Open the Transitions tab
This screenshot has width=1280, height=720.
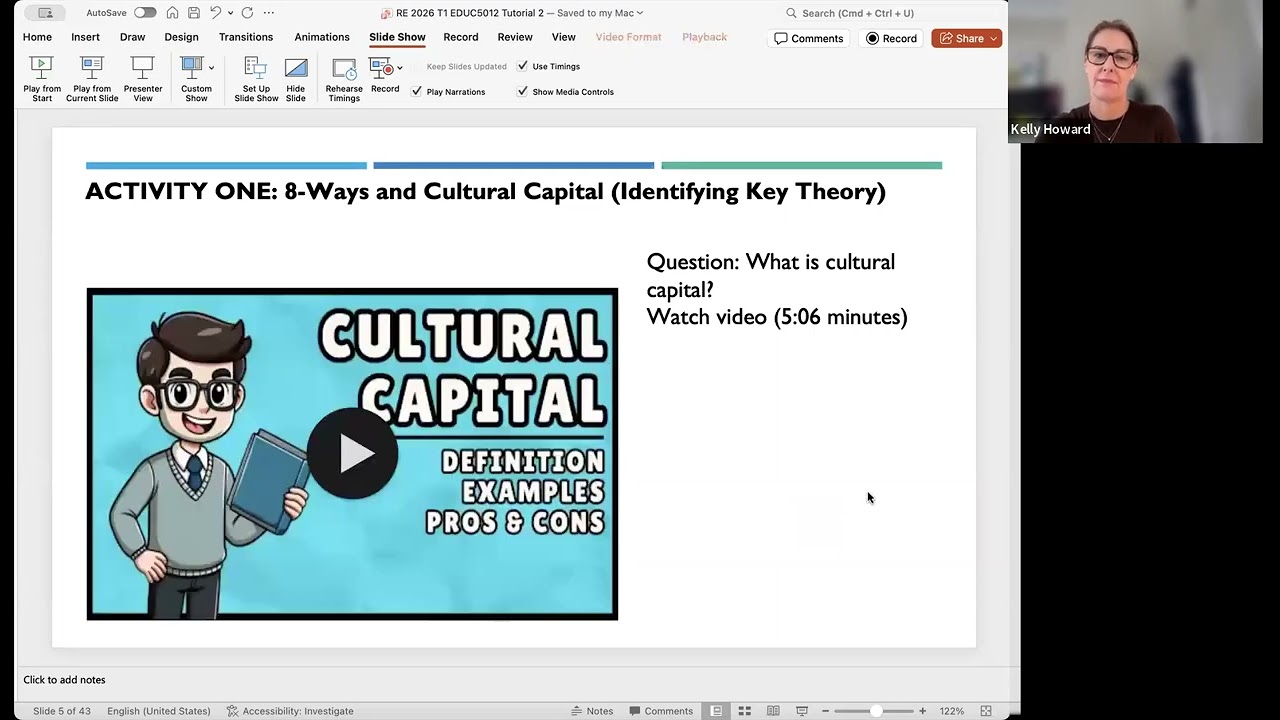(246, 37)
